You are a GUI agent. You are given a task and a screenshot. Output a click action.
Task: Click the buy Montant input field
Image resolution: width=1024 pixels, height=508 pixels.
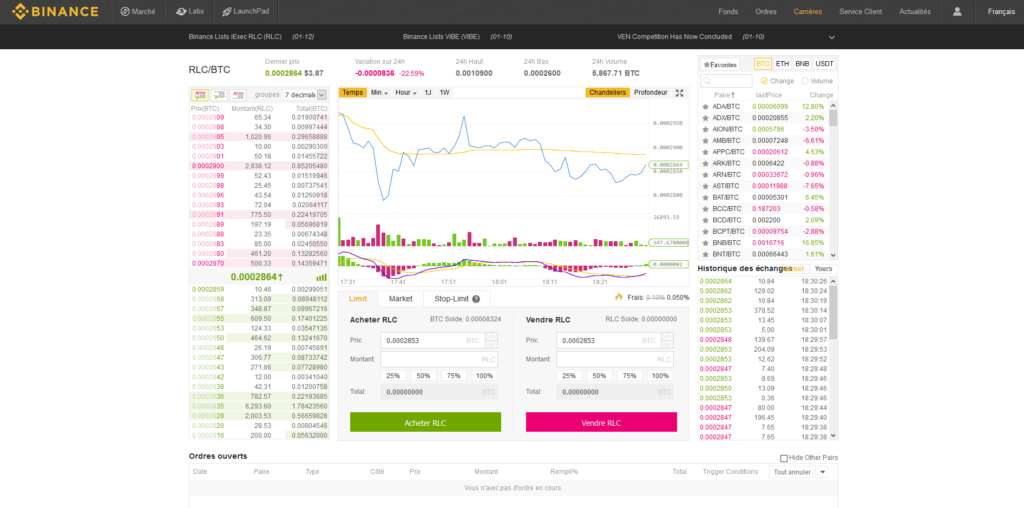coord(439,359)
